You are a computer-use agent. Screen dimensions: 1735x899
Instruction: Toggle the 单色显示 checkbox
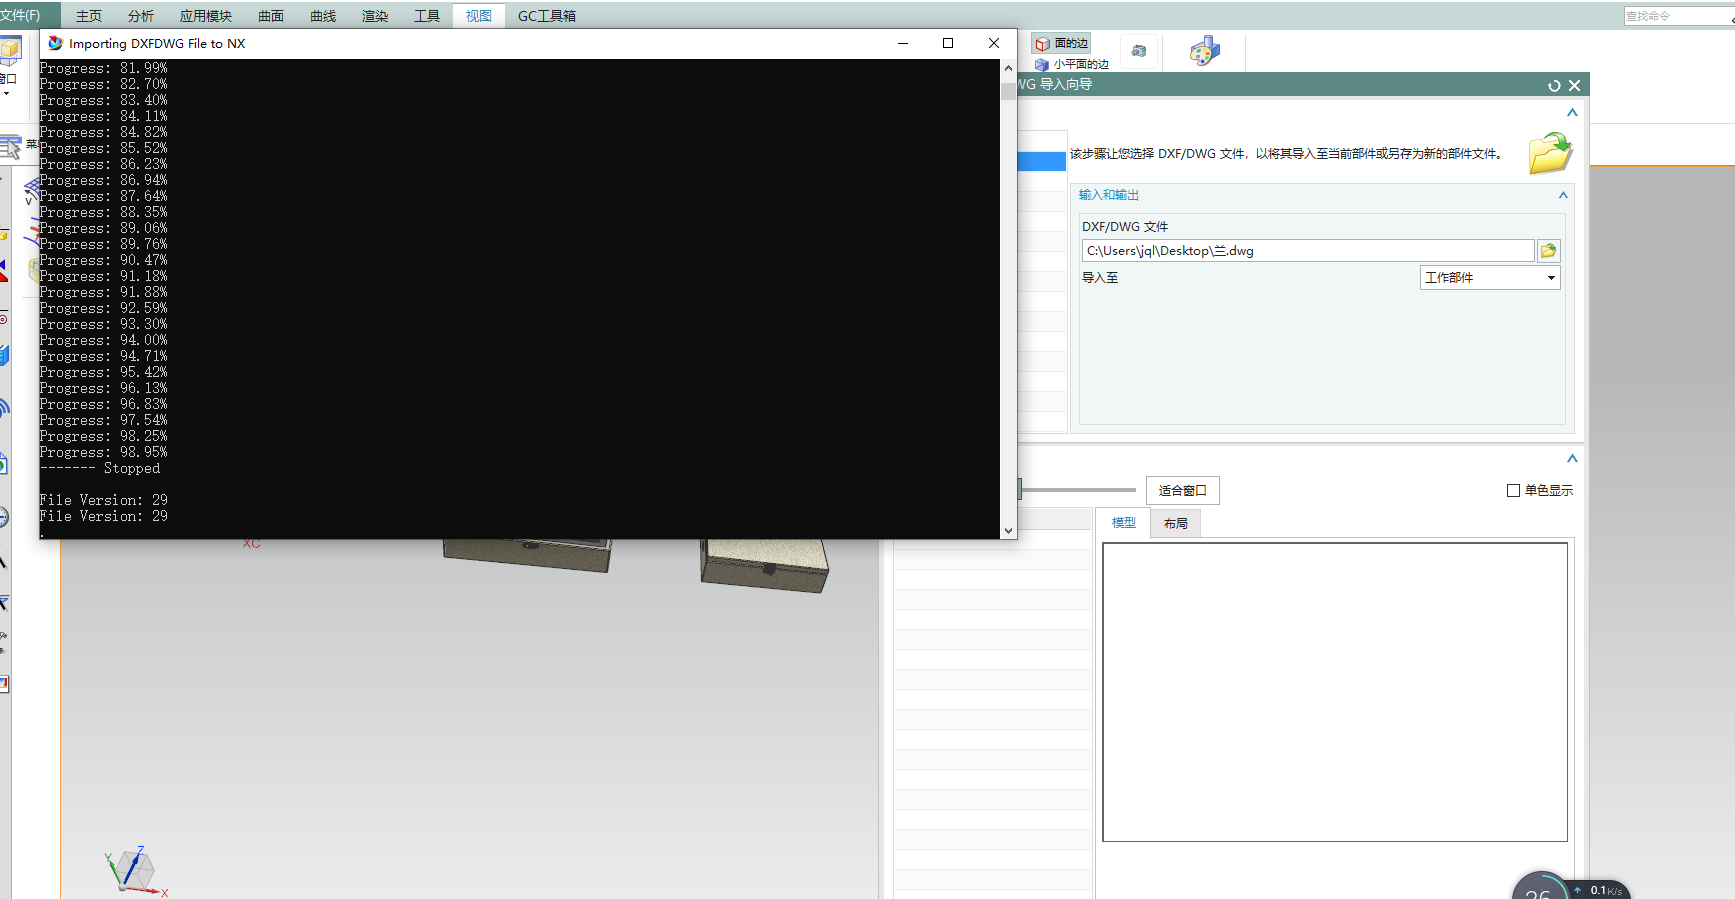pos(1513,490)
